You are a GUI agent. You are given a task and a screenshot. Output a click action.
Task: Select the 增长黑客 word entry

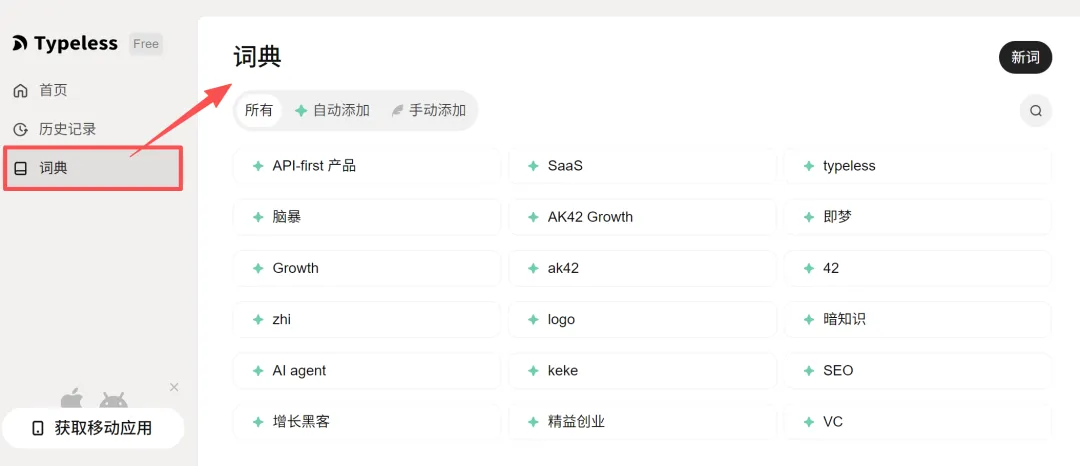(x=367, y=422)
